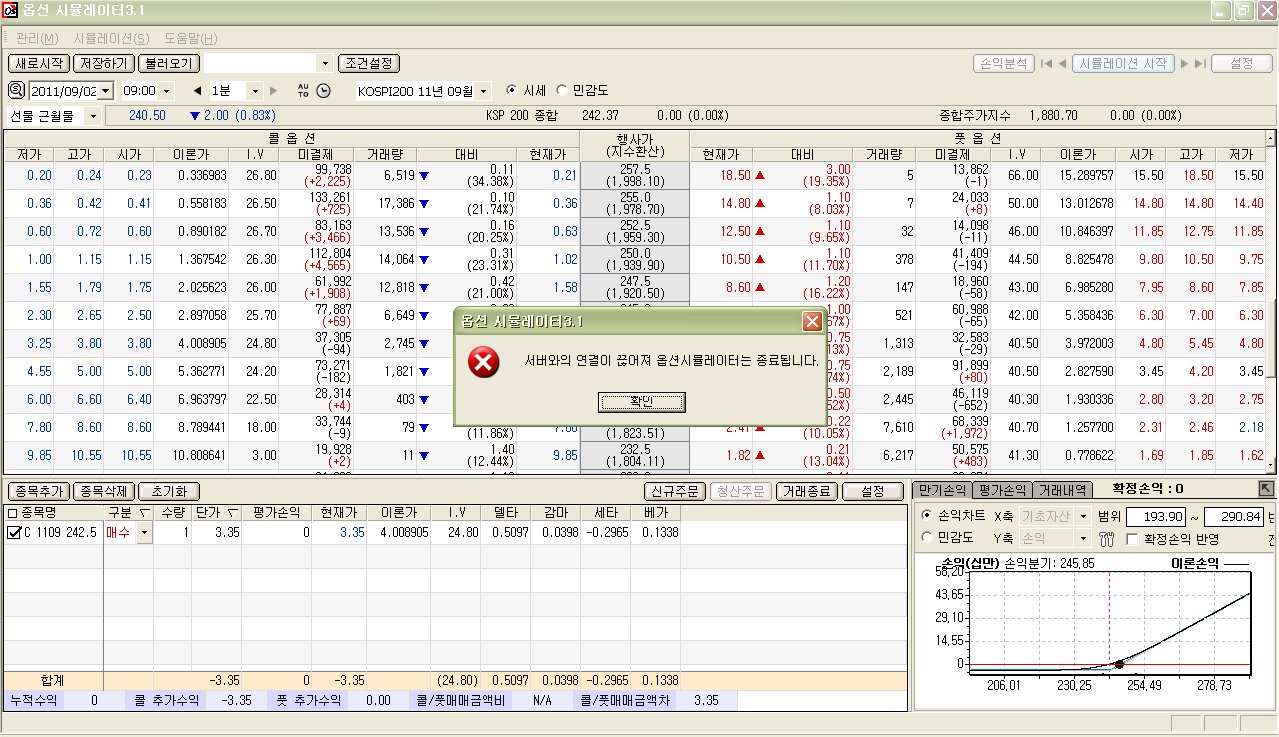Screen dimensions: 1279x737
Task: Select the 민감도 radio button in the chart panel
Action: 926,540
